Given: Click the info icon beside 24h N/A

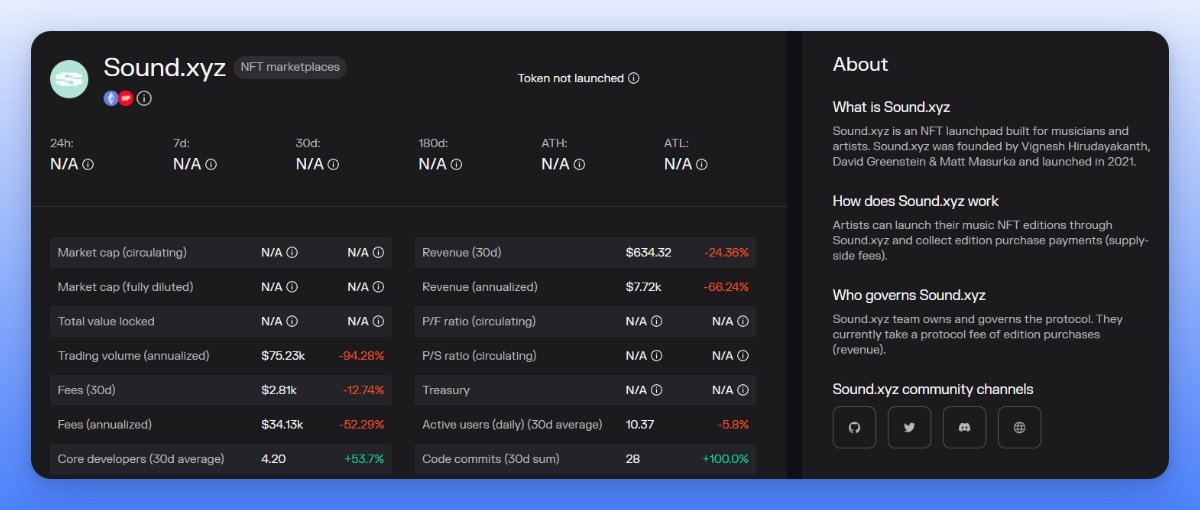Looking at the screenshot, I should click(x=88, y=164).
